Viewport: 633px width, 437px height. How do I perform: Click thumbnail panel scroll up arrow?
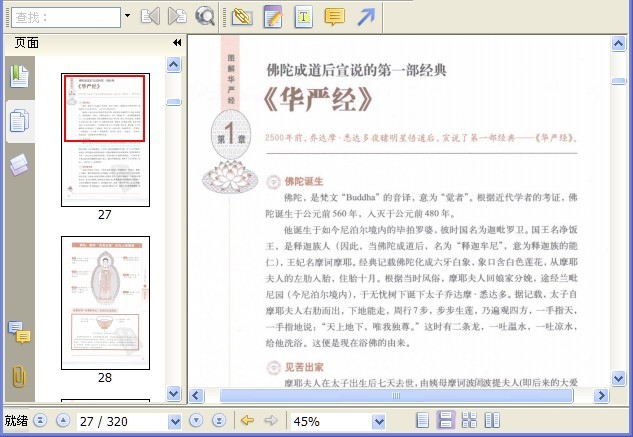174,65
